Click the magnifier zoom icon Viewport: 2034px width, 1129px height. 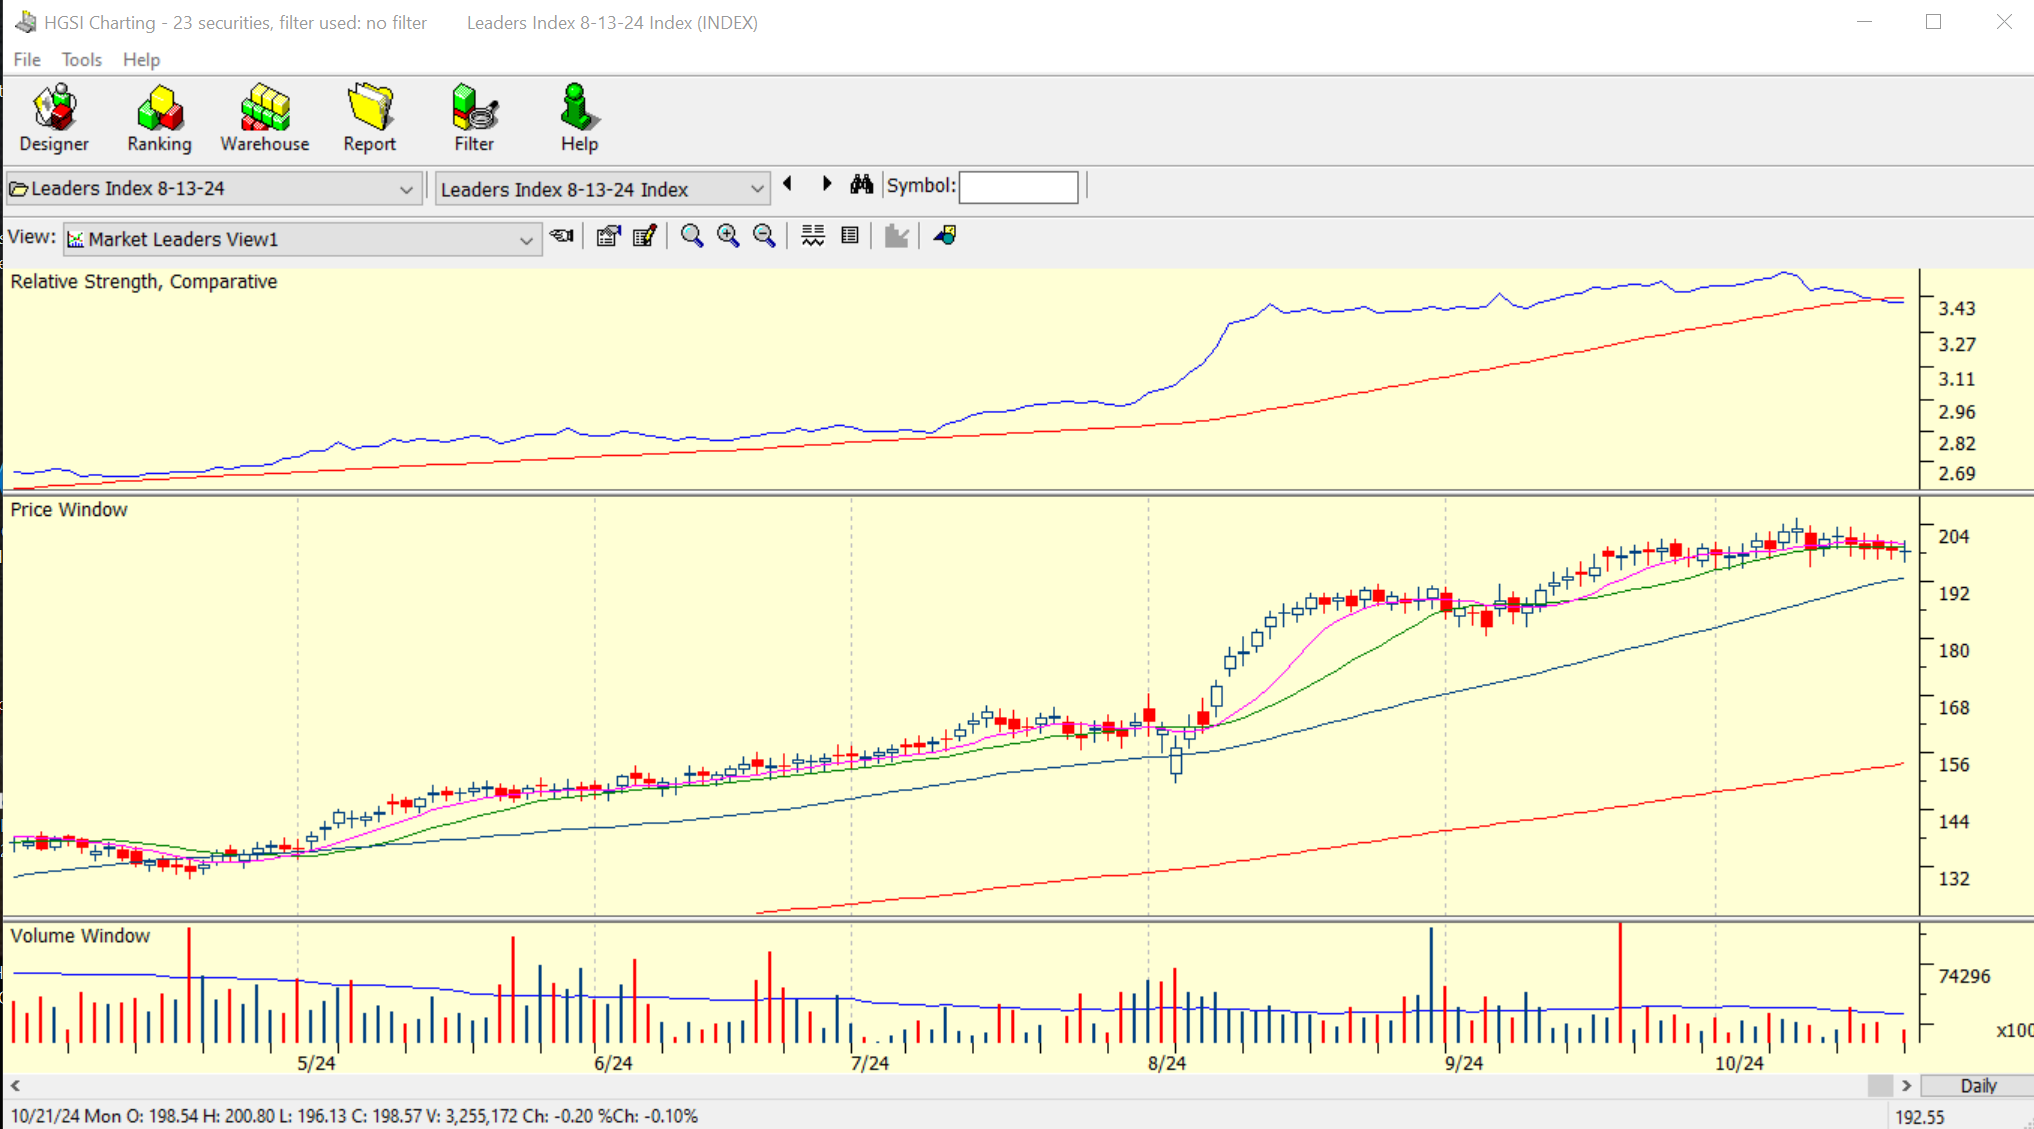tap(691, 236)
